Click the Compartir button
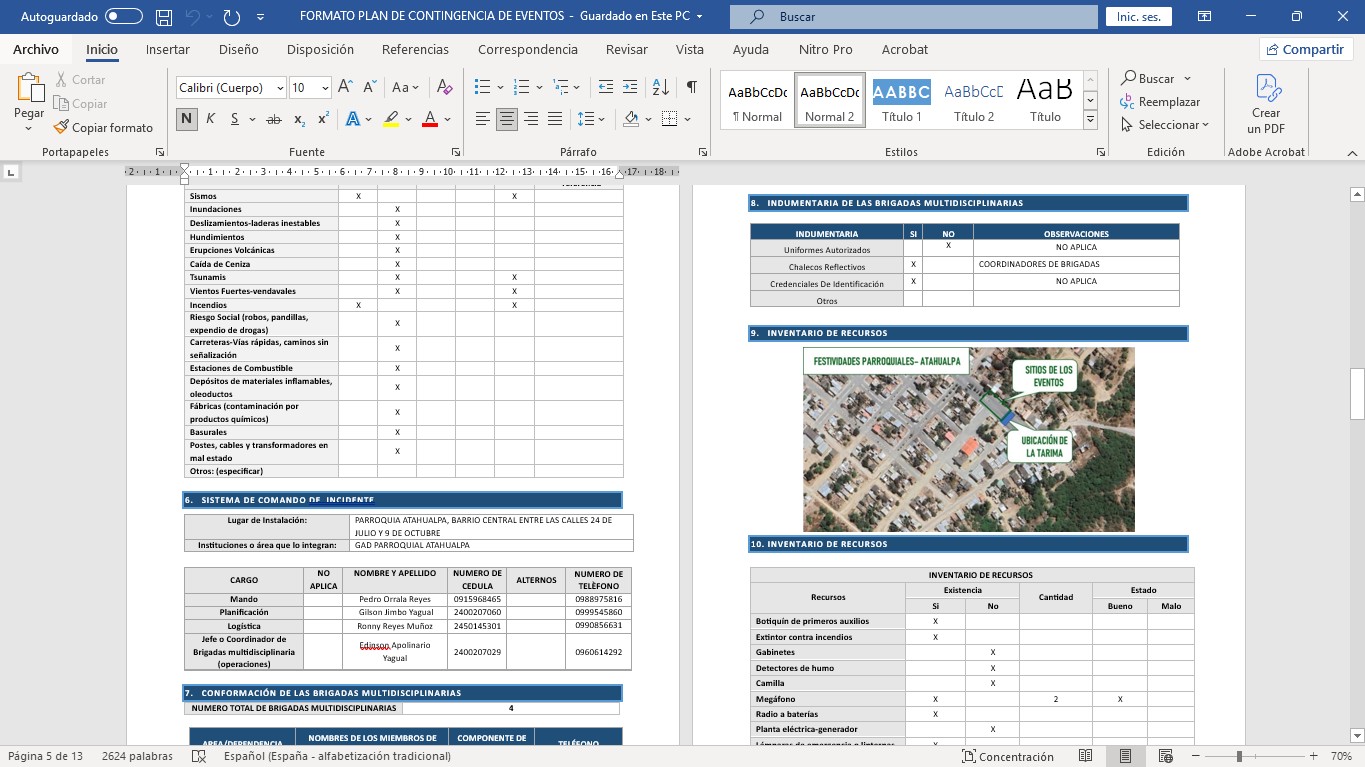Screen dimensions: 1365x767 click(x=1304, y=49)
